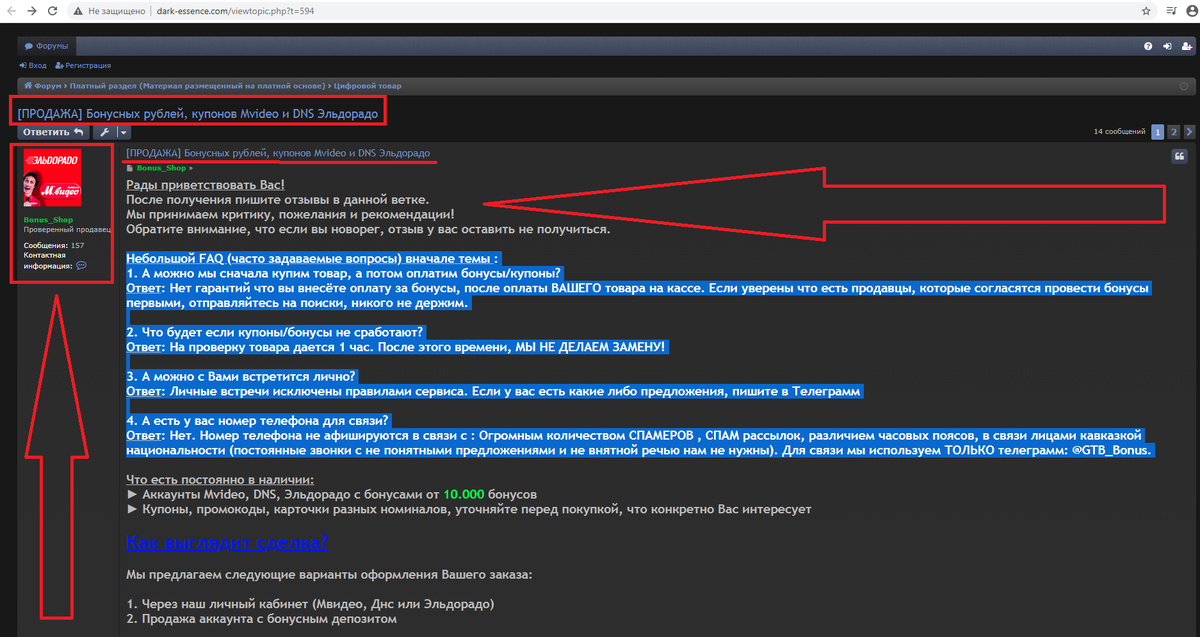1200x637 pixels.
Task: Click the "Сообщения: 157" profile stat
Action: click(x=54, y=245)
